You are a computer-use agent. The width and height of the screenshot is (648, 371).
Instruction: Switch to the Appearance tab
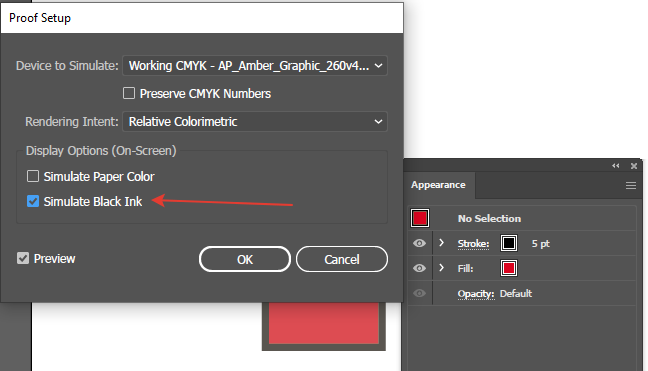438,185
